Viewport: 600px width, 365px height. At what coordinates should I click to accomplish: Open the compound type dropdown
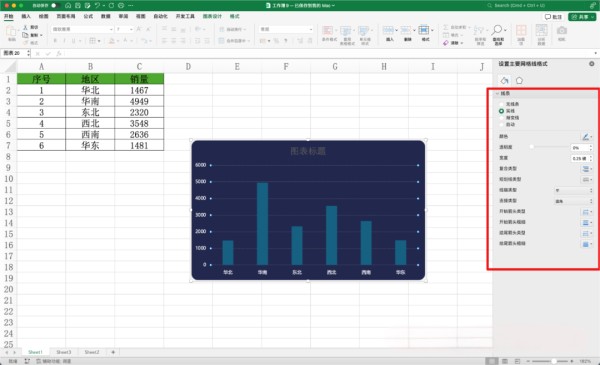pyautogui.click(x=587, y=169)
